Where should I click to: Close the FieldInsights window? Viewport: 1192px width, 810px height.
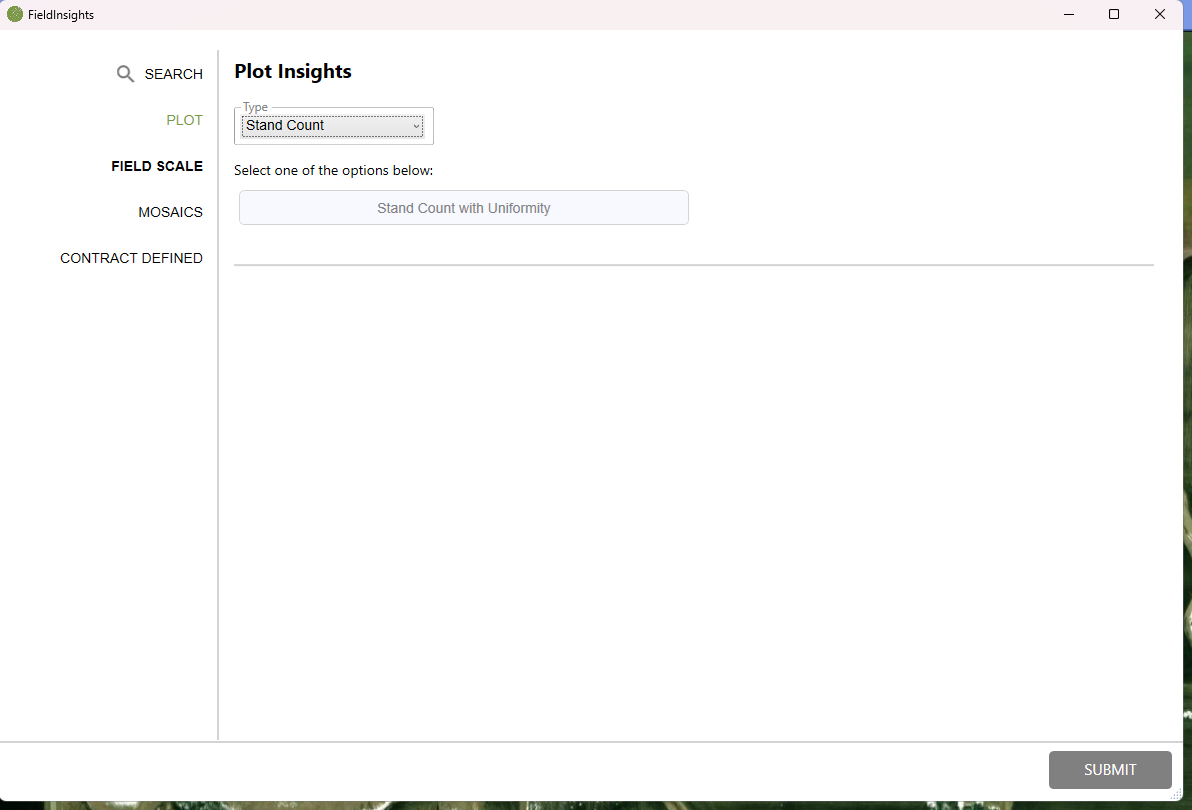coord(1160,14)
